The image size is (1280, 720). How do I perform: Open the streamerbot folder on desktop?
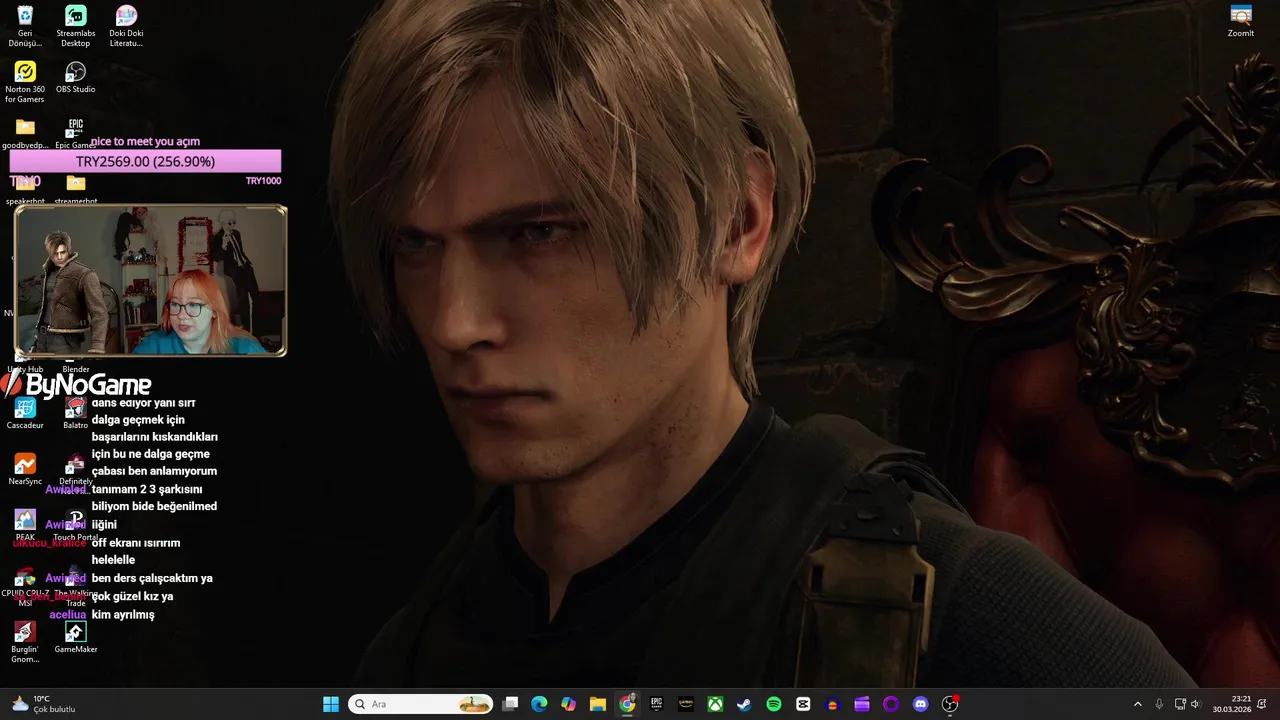pos(75,189)
